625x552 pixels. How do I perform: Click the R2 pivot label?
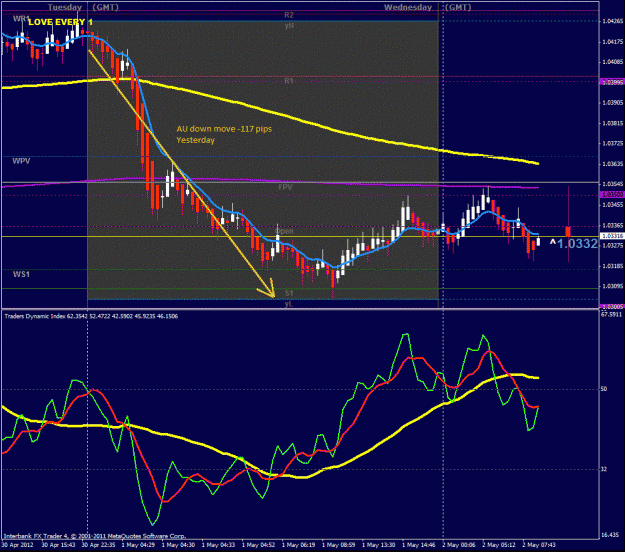coord(289,15)
